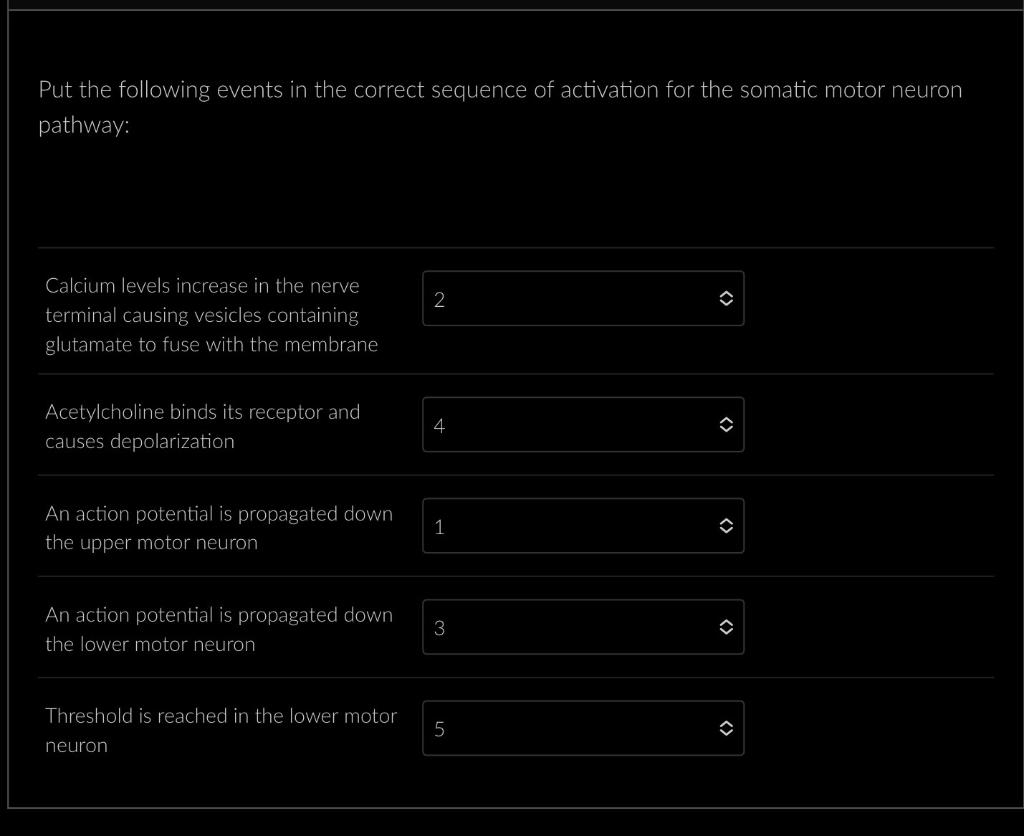This screenshot has height=836, width=1024.
Task: Click the chevron on the upper motor neuron dropdown
Action: tap(727, 525)
